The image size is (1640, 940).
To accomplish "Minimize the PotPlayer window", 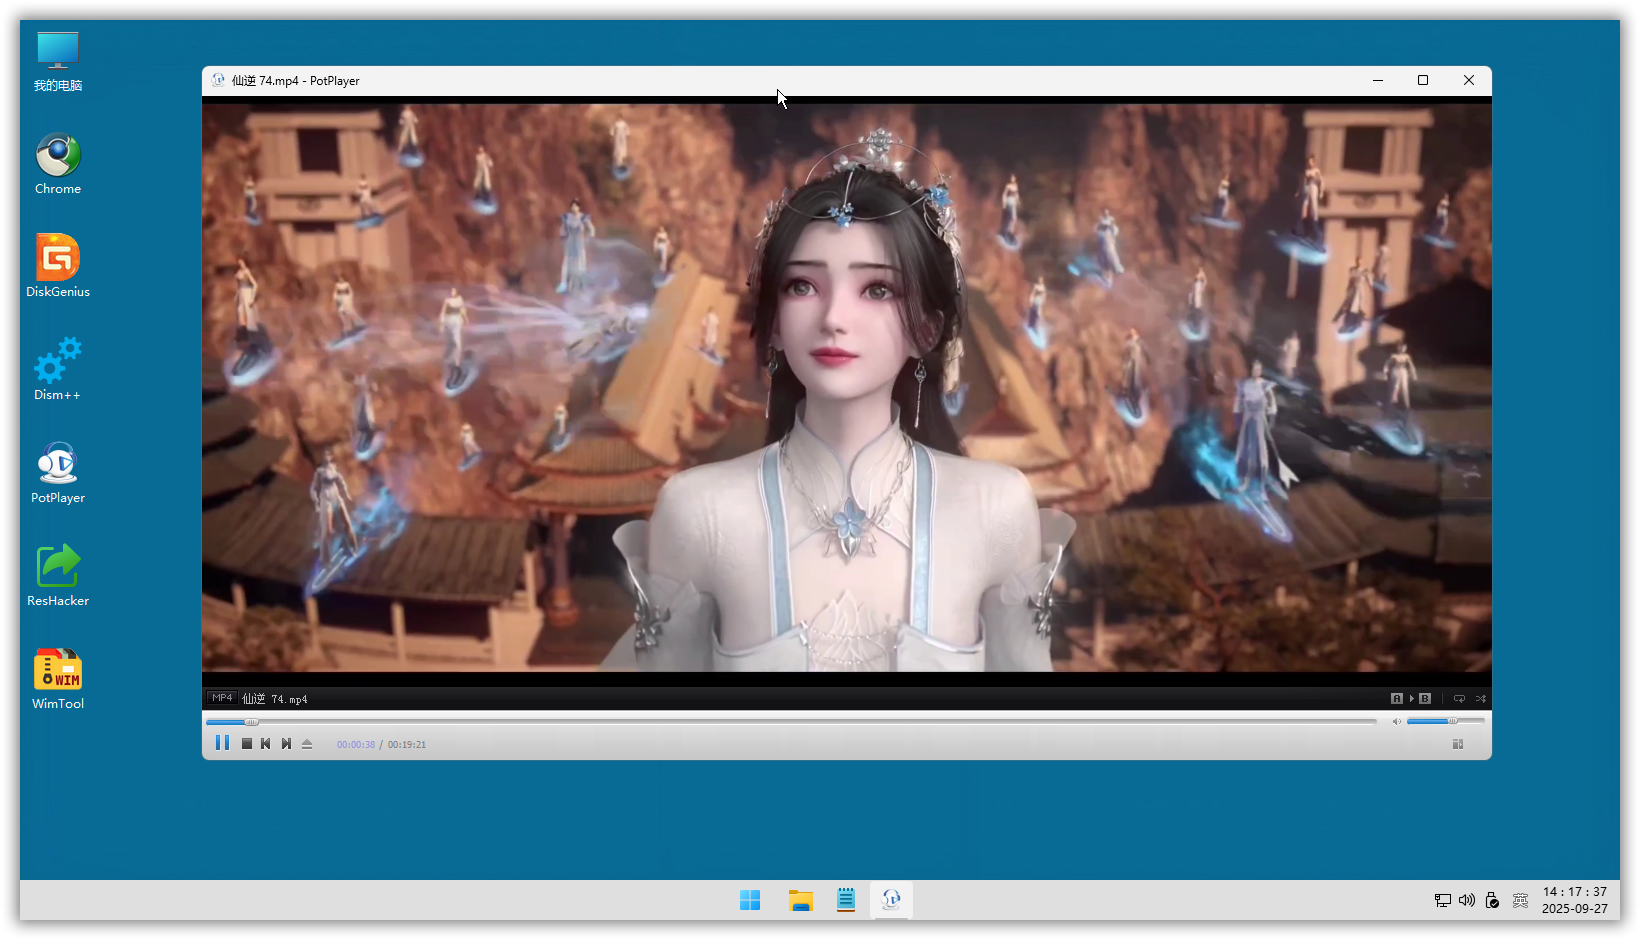I will 1378,80.
